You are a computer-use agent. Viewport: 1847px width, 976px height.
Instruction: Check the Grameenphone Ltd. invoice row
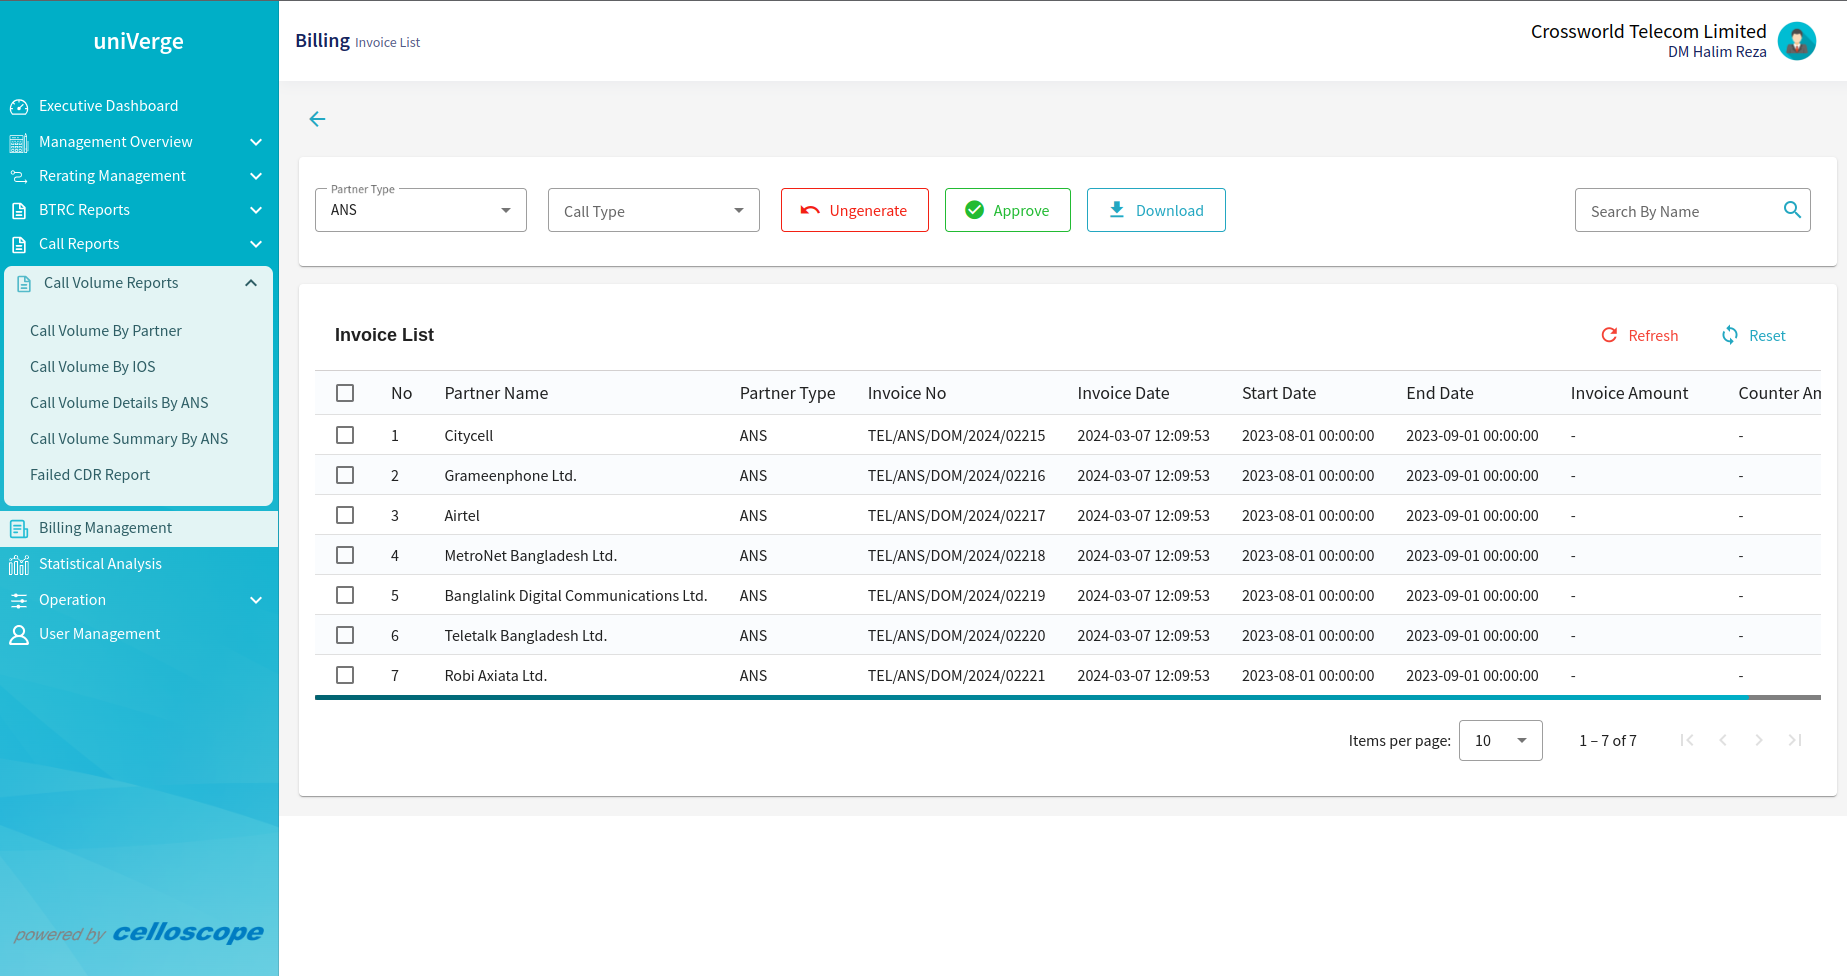(x=345, y=475)
